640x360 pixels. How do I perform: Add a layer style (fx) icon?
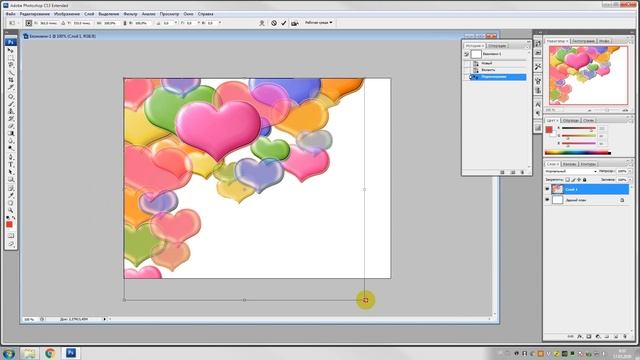click(580, 336)
